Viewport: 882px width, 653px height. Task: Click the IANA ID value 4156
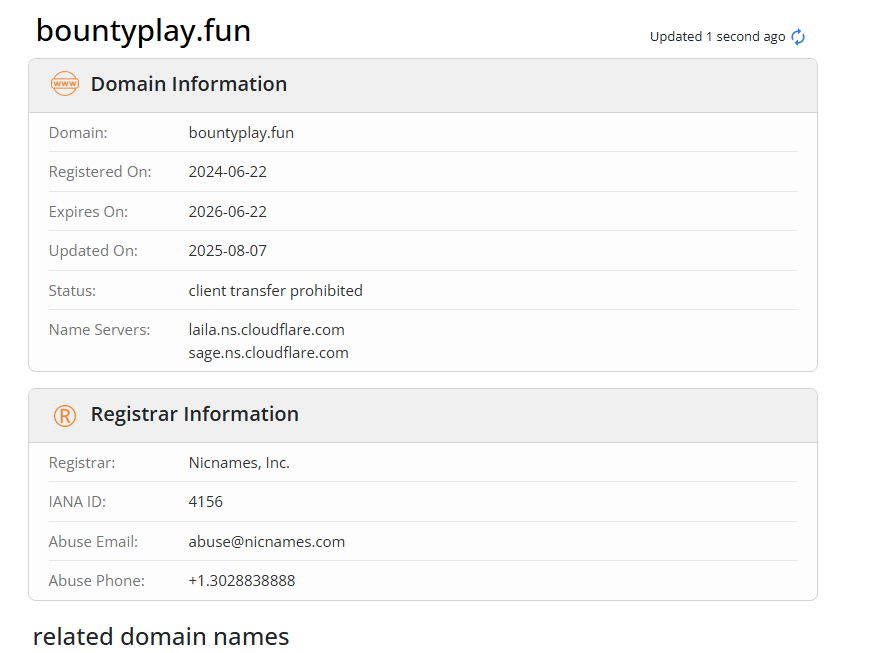coord(205,502)
